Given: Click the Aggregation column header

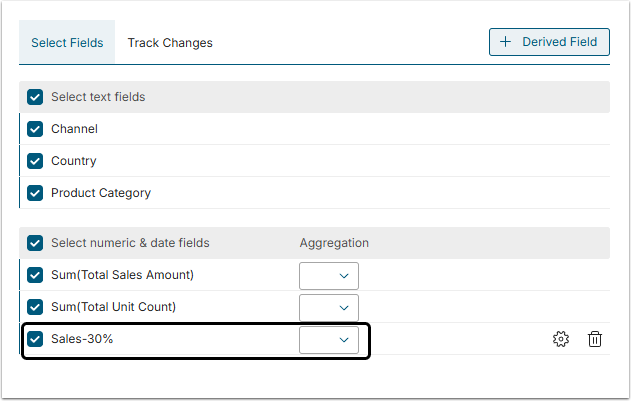Looking at the screenshot, I should click(x=334, y=243).
